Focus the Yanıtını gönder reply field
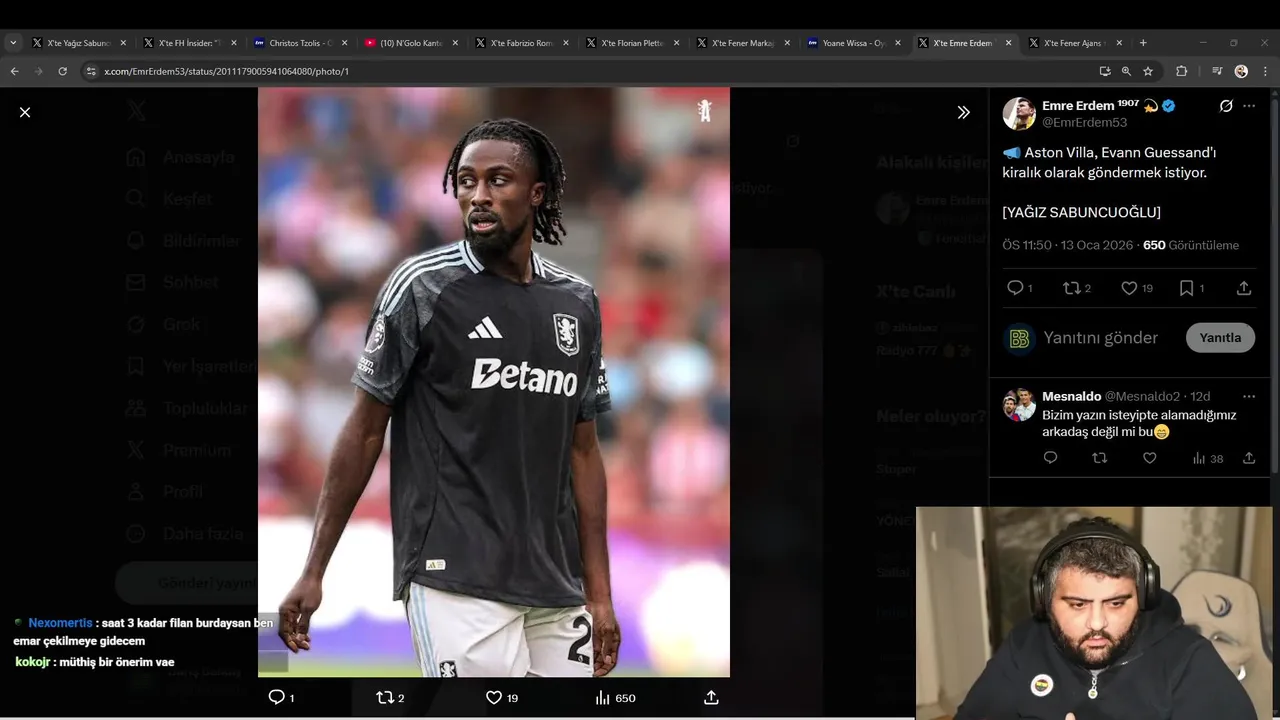Screen dimensions: 1280x720 [1100, 338]
